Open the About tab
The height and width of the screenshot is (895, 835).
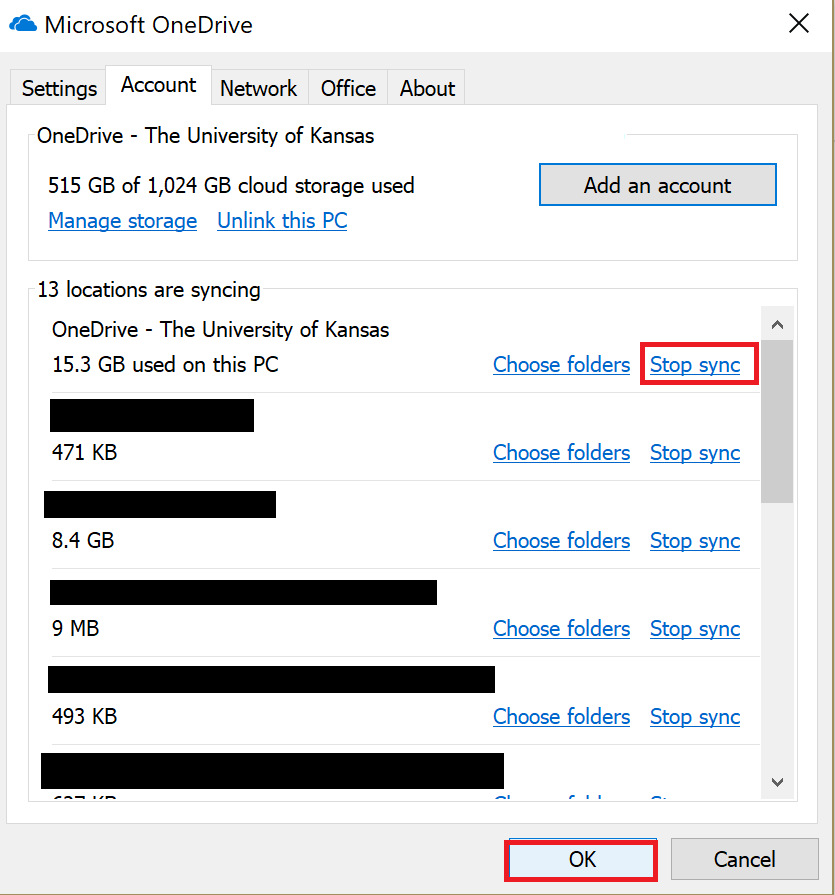click(426, 88)
